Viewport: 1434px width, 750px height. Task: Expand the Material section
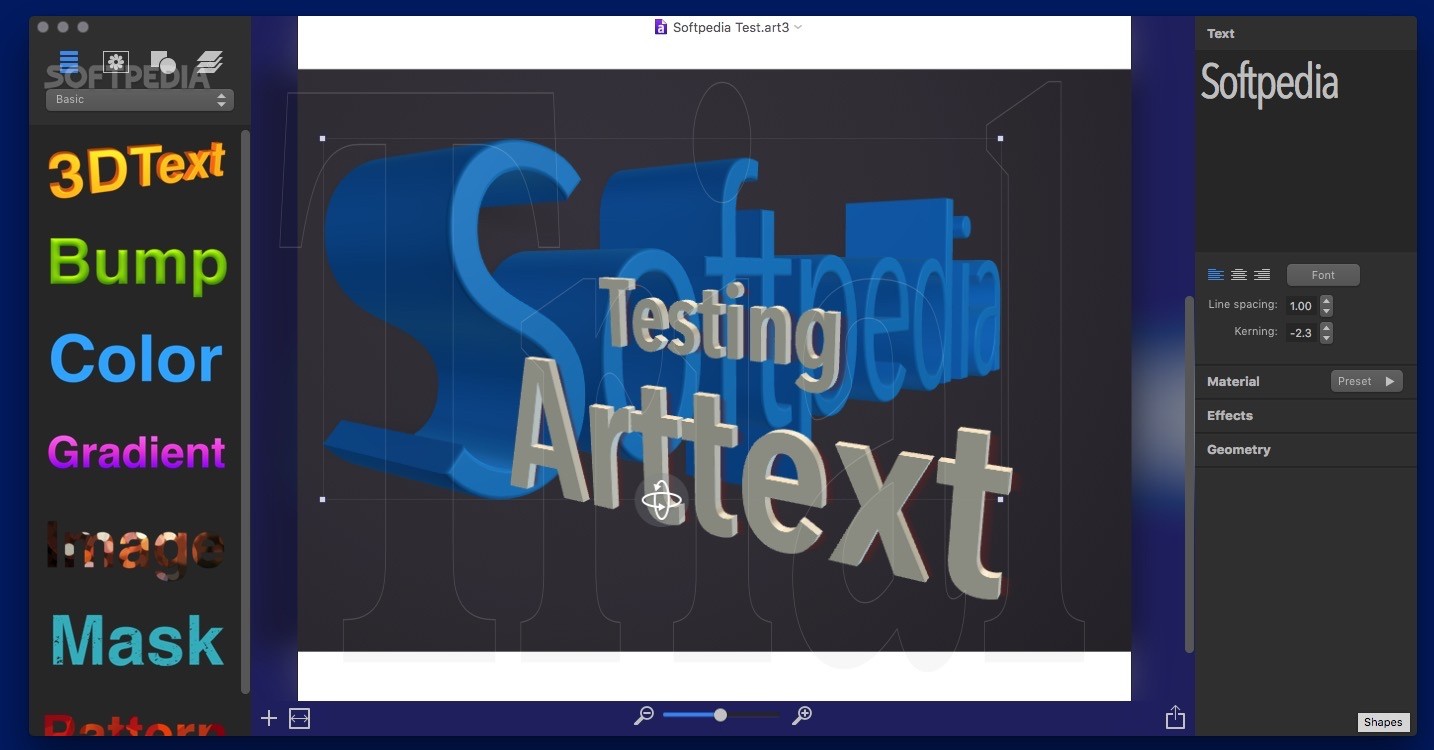pyautogui.click(x=1233, y=381)
